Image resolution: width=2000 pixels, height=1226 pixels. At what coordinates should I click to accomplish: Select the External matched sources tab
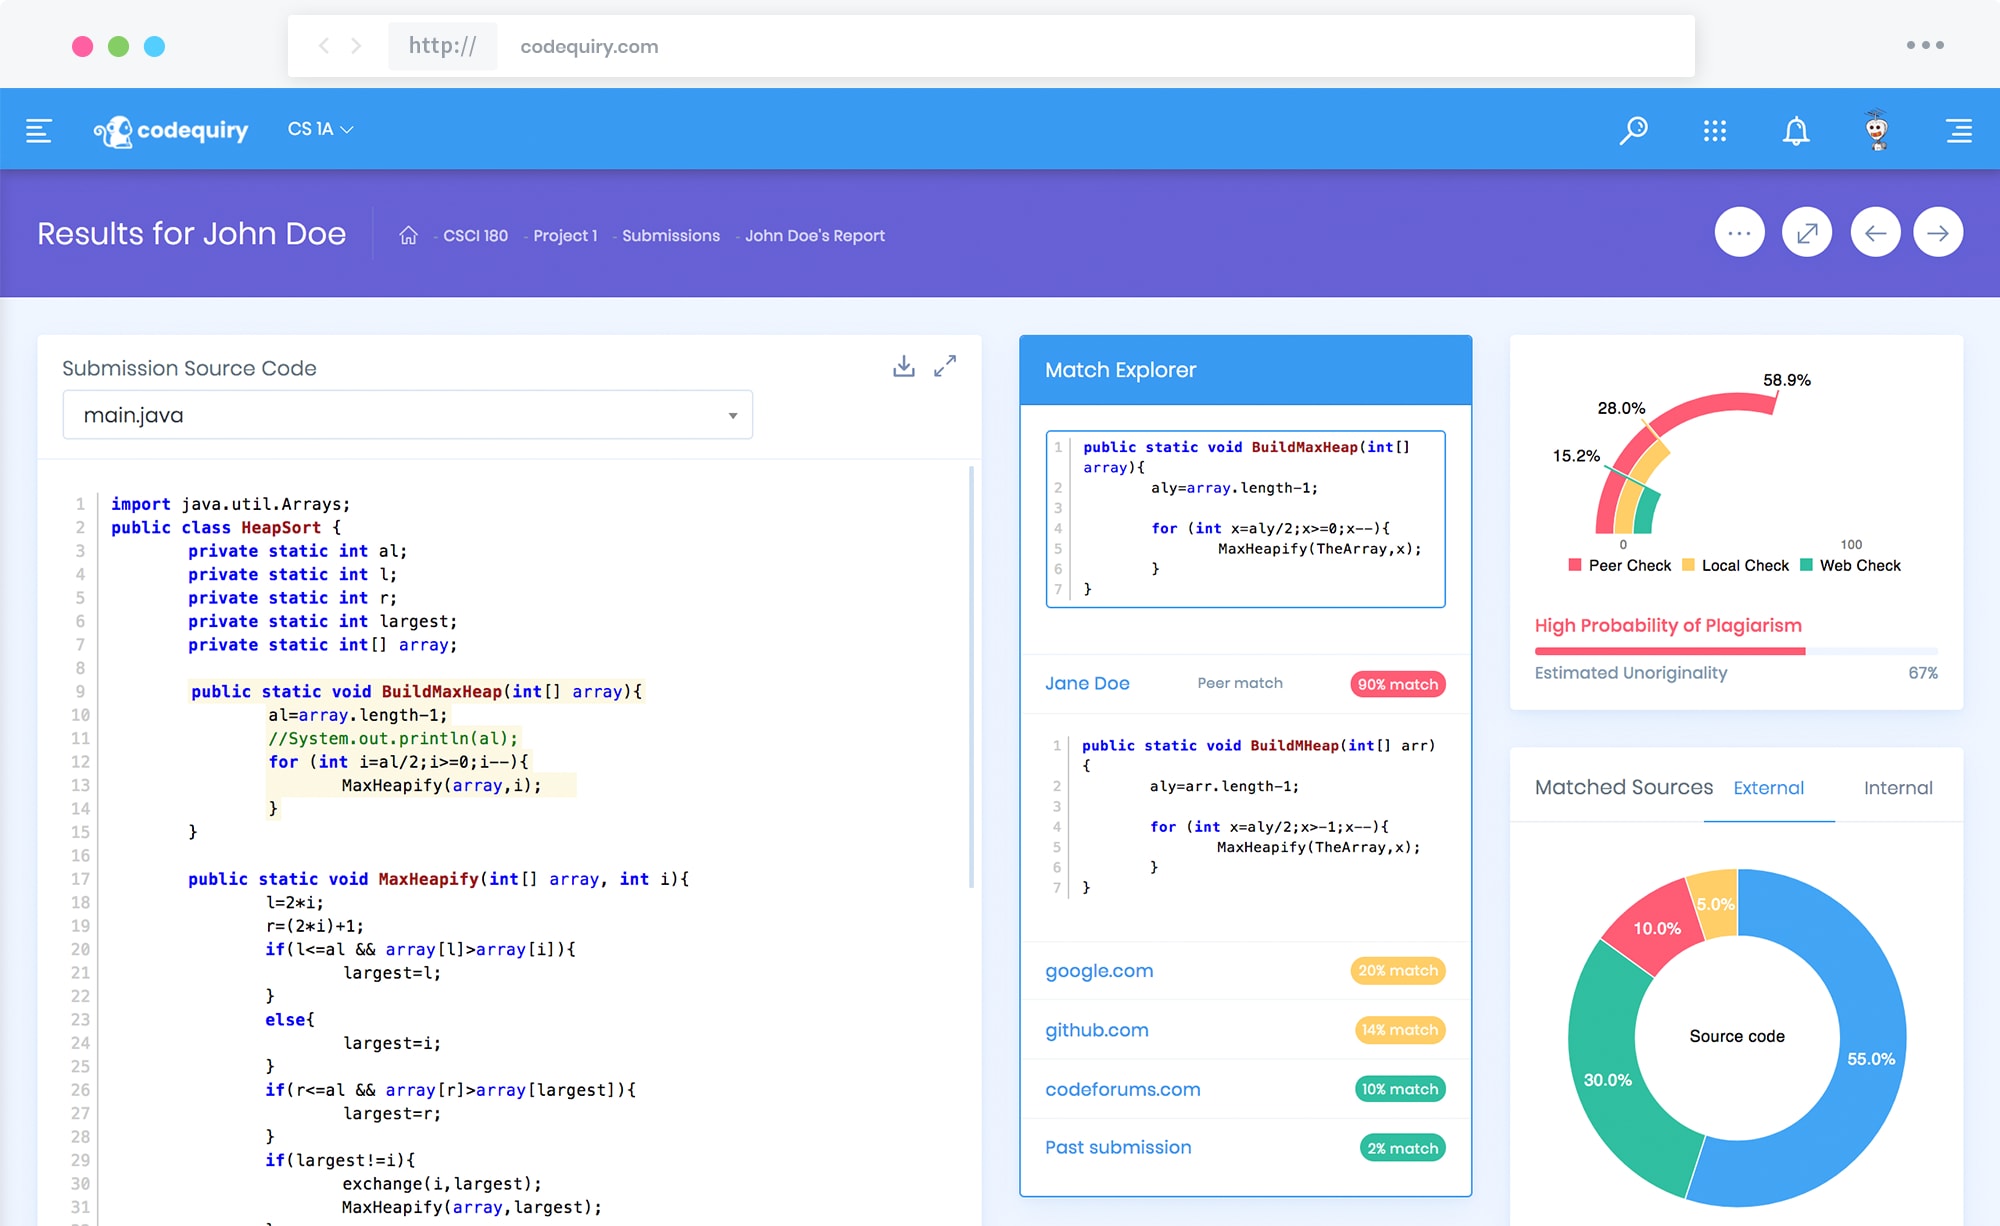click(x=1769, y=788)
